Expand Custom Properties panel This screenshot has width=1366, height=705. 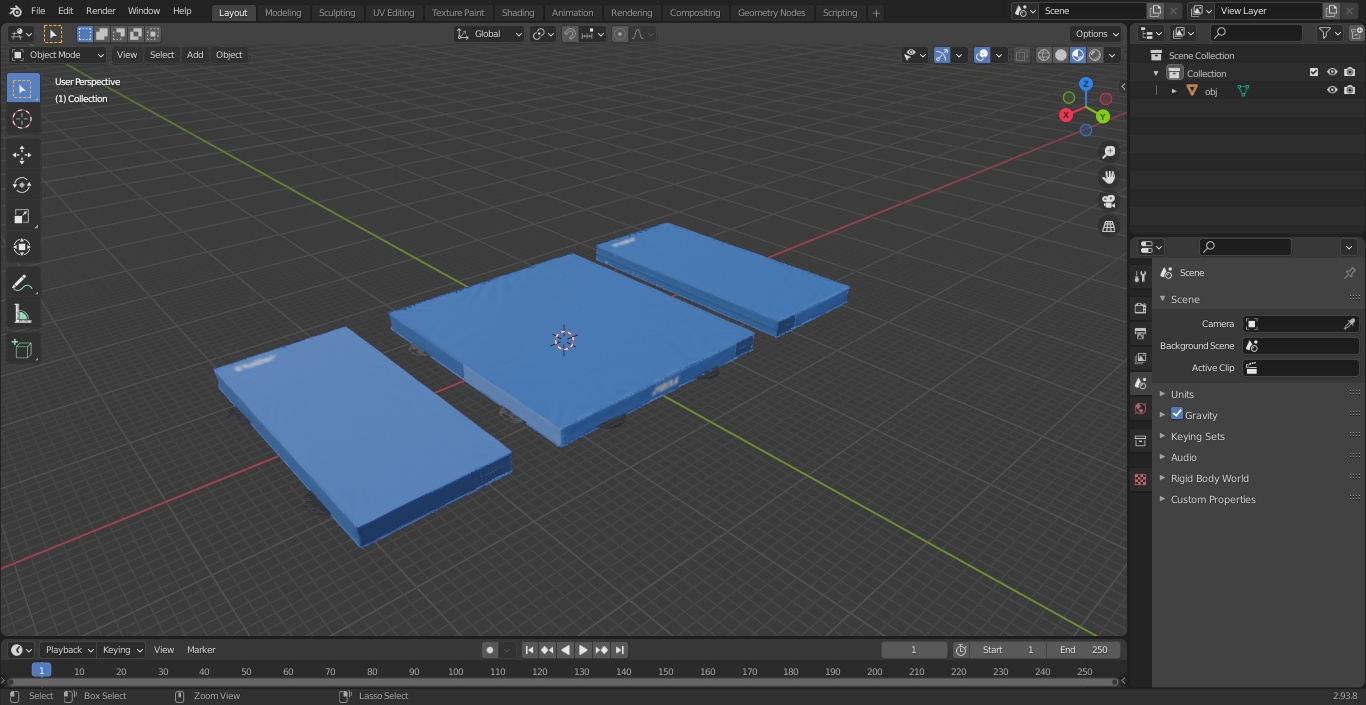click(1212, 499)
